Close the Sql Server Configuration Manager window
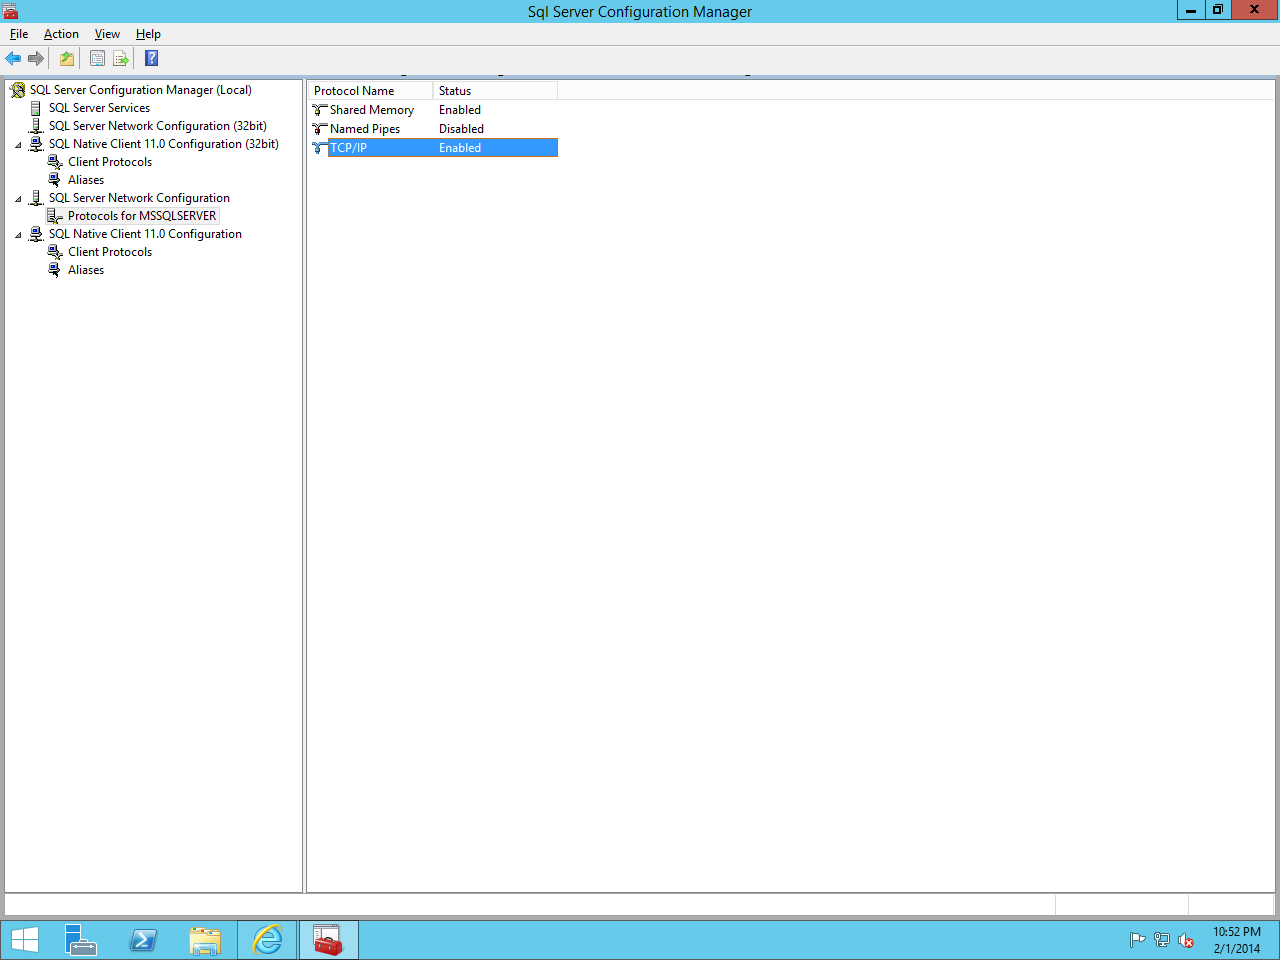Viewport: 1280px width, 960px height. point(1255,10)
